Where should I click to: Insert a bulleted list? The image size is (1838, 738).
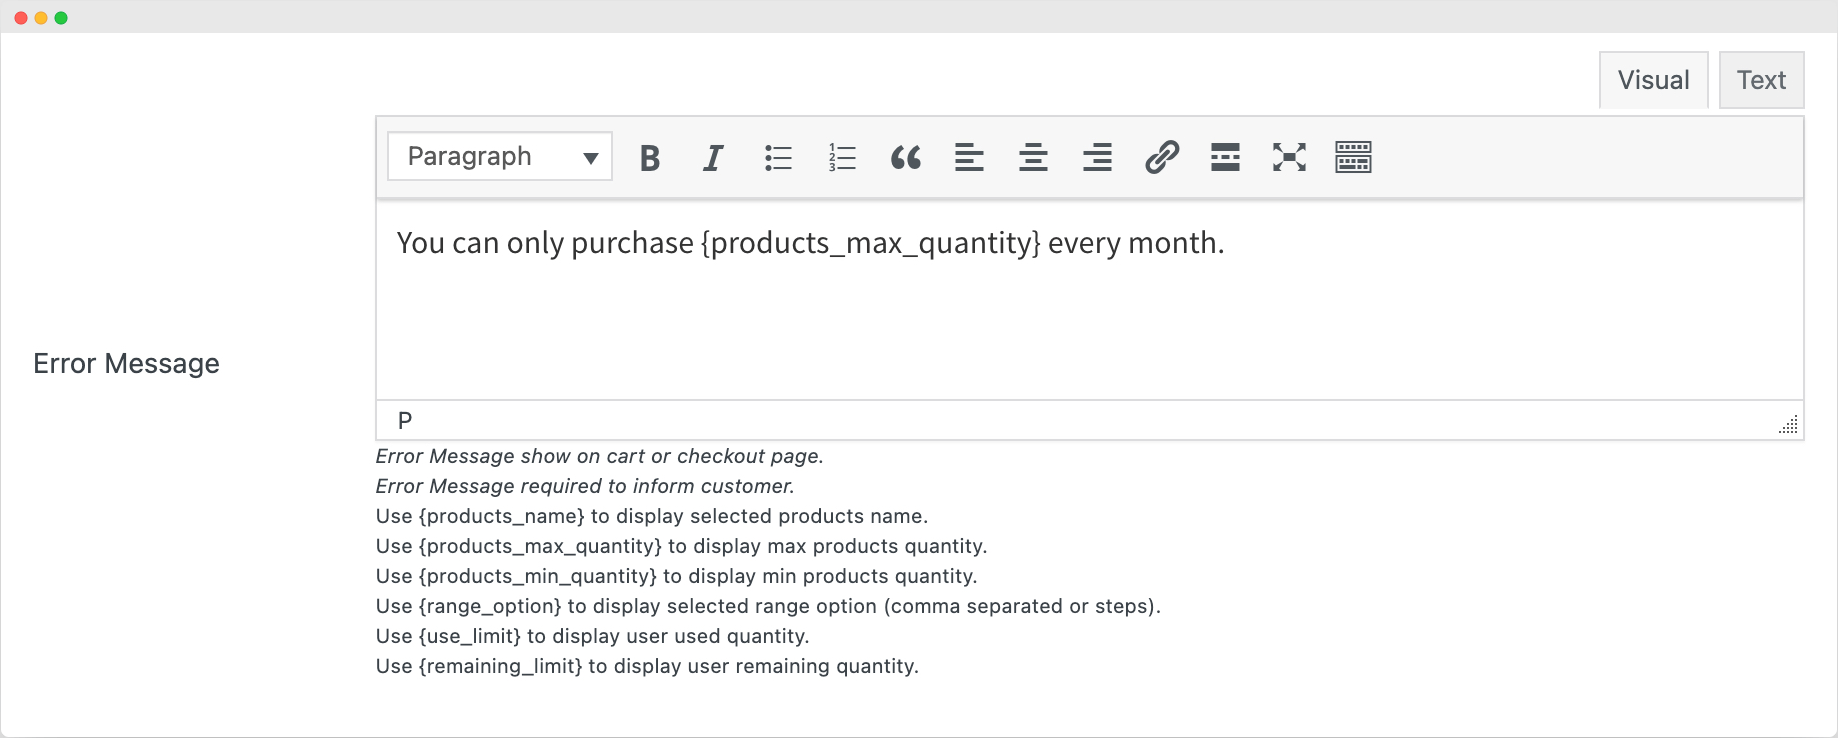pos(778,158)
